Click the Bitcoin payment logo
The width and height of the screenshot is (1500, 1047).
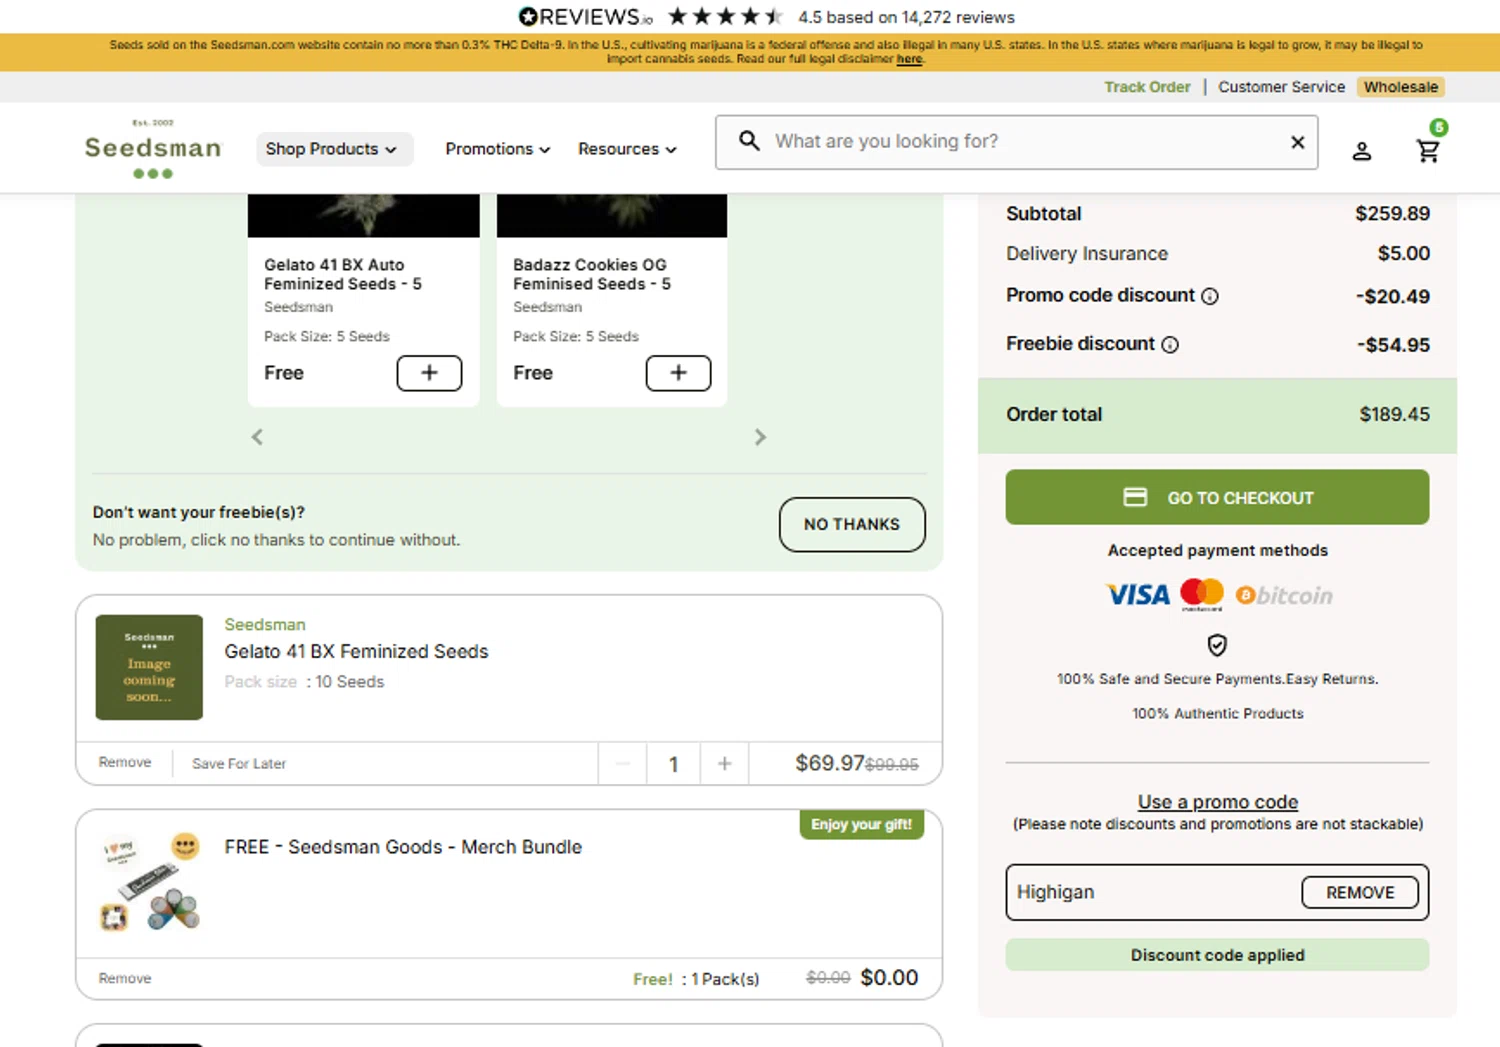coord(1284,596)
